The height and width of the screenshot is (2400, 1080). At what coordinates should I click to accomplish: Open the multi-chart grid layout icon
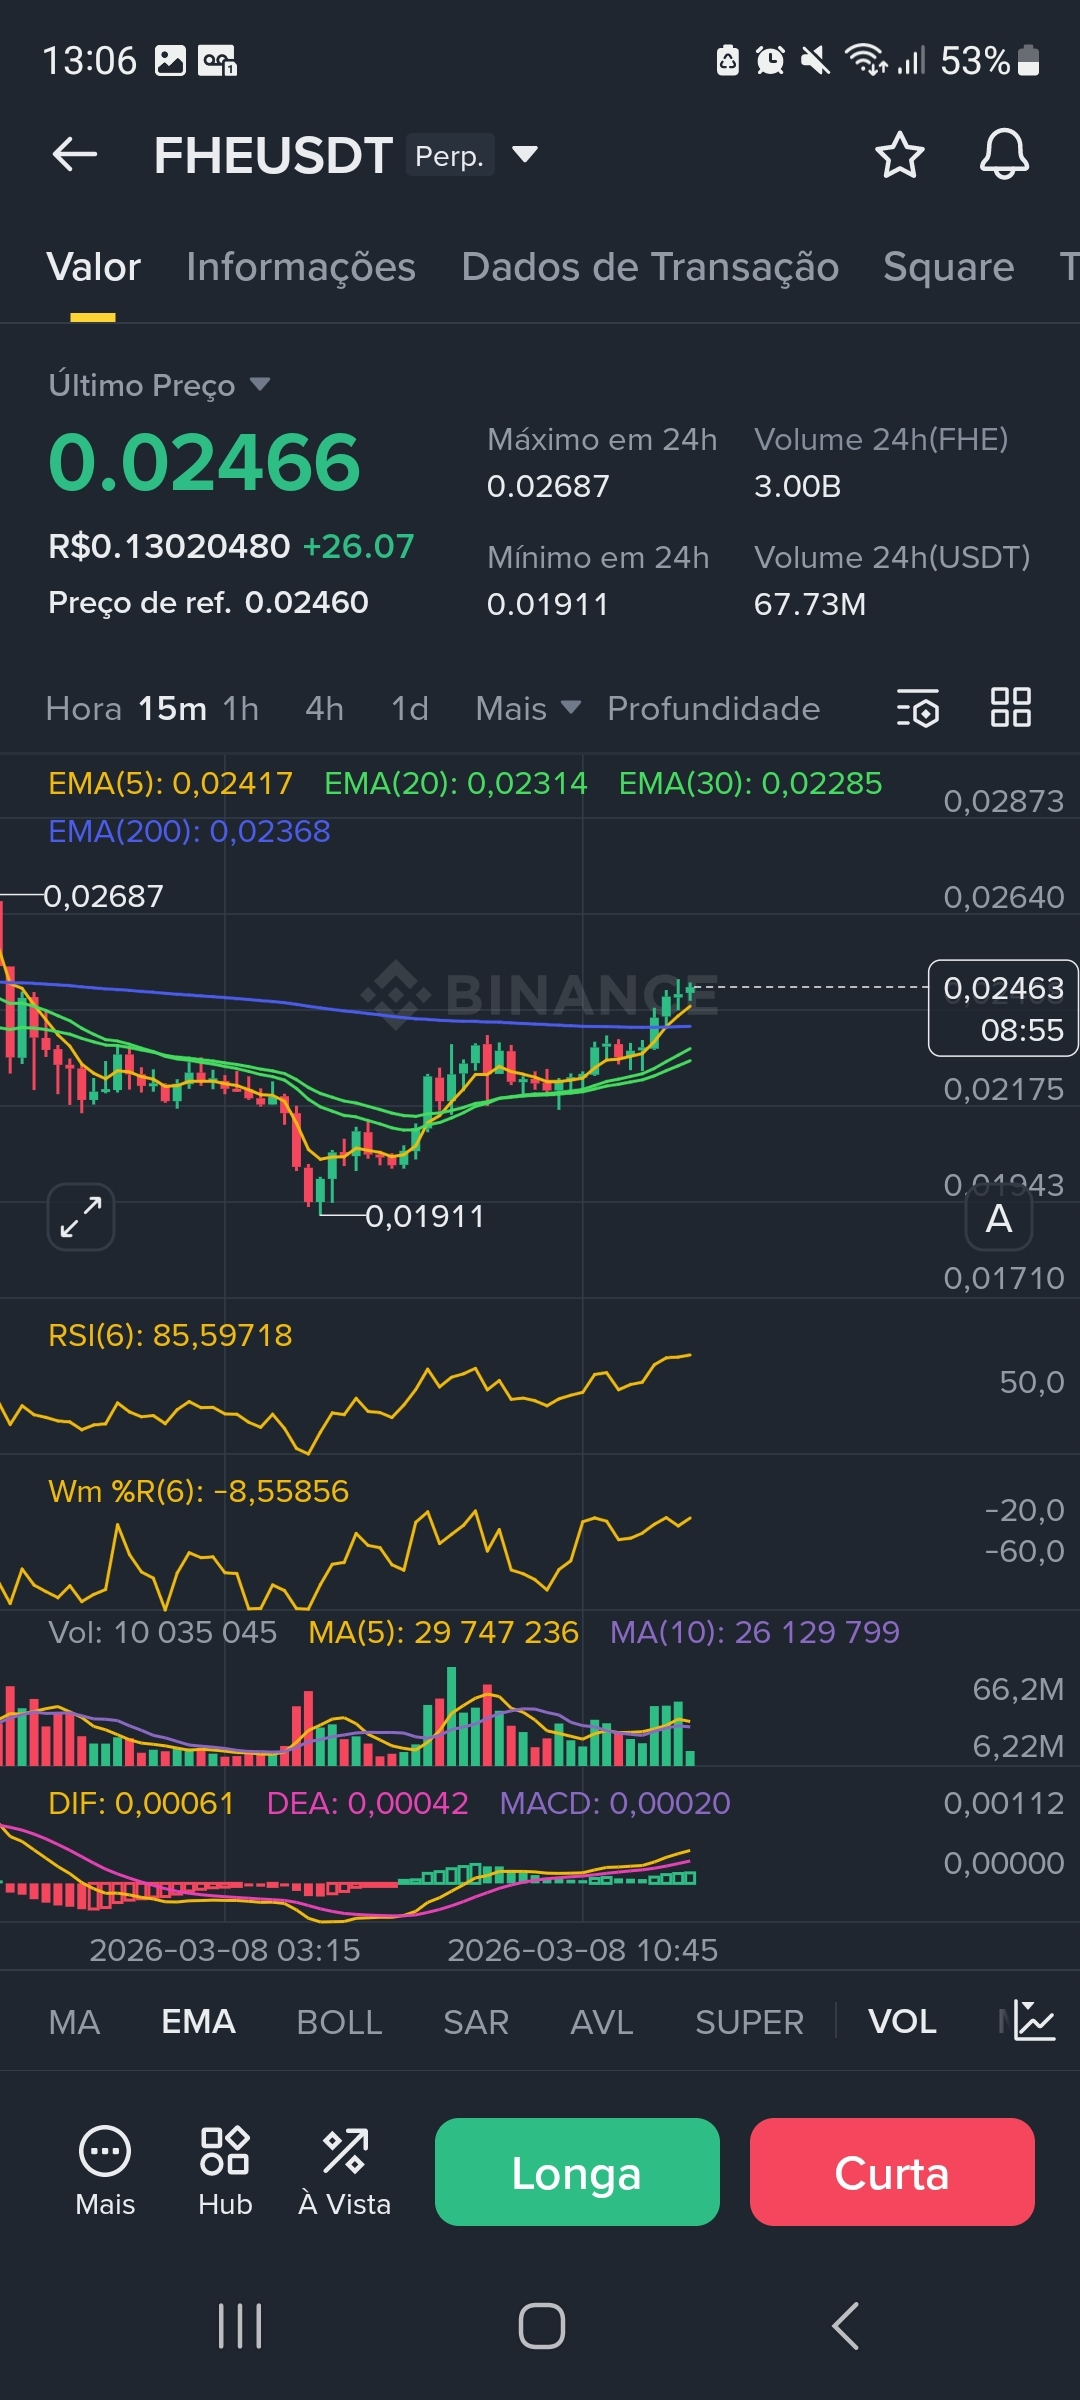coord(1010,707)
